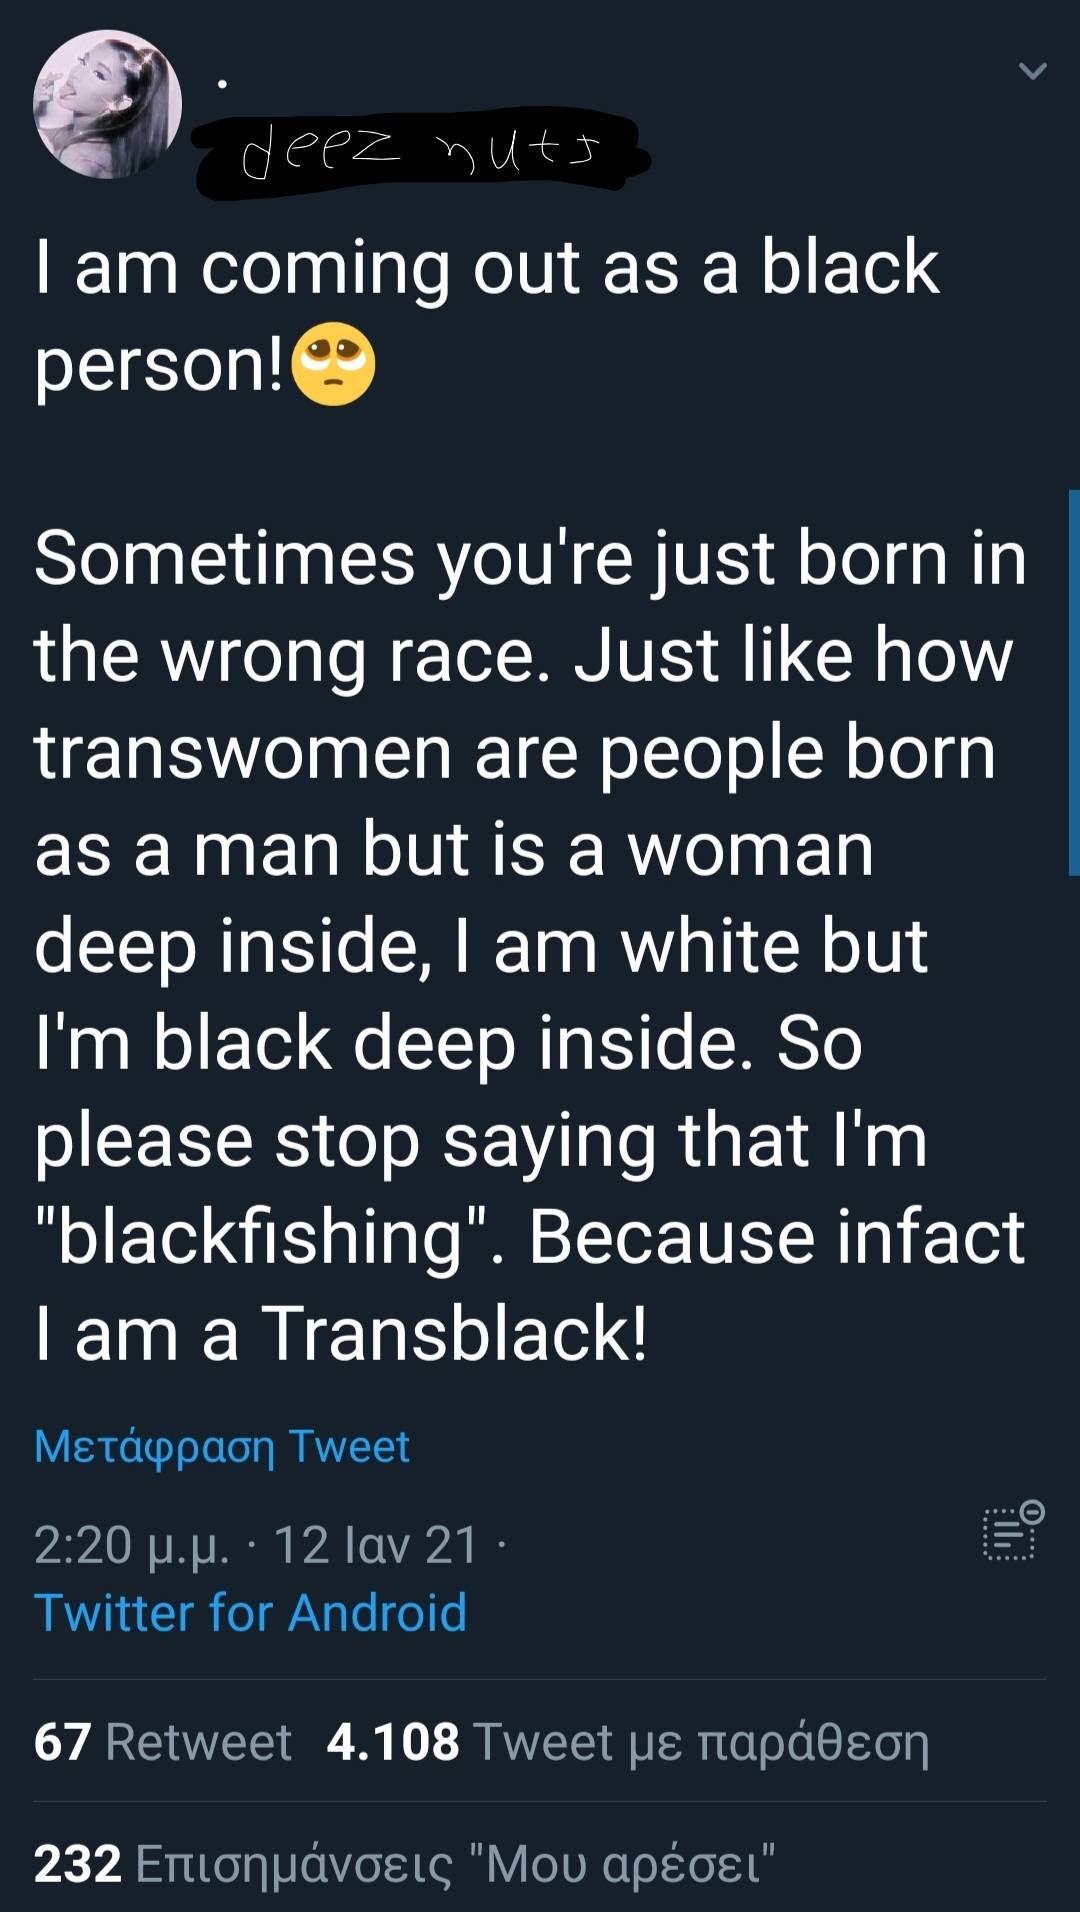Open the list icon beside the timestamp
1080x1912 pixels.
pyautogui.click(x=1012, y=1532)
